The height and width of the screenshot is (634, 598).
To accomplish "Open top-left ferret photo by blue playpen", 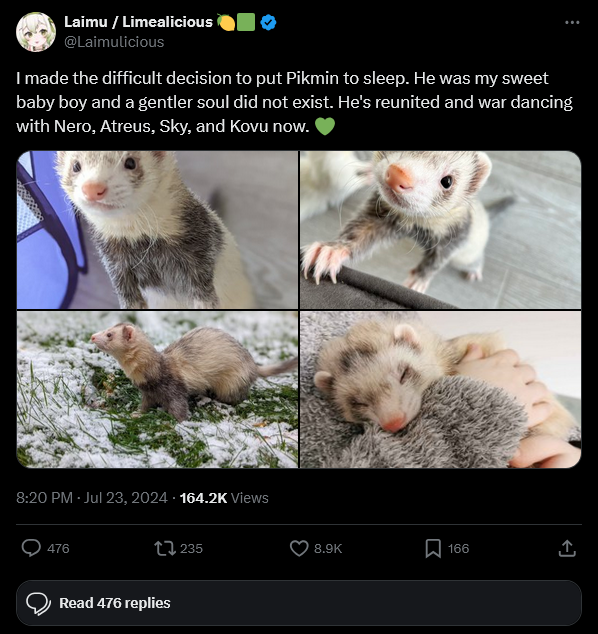I will tap(157, 230).
